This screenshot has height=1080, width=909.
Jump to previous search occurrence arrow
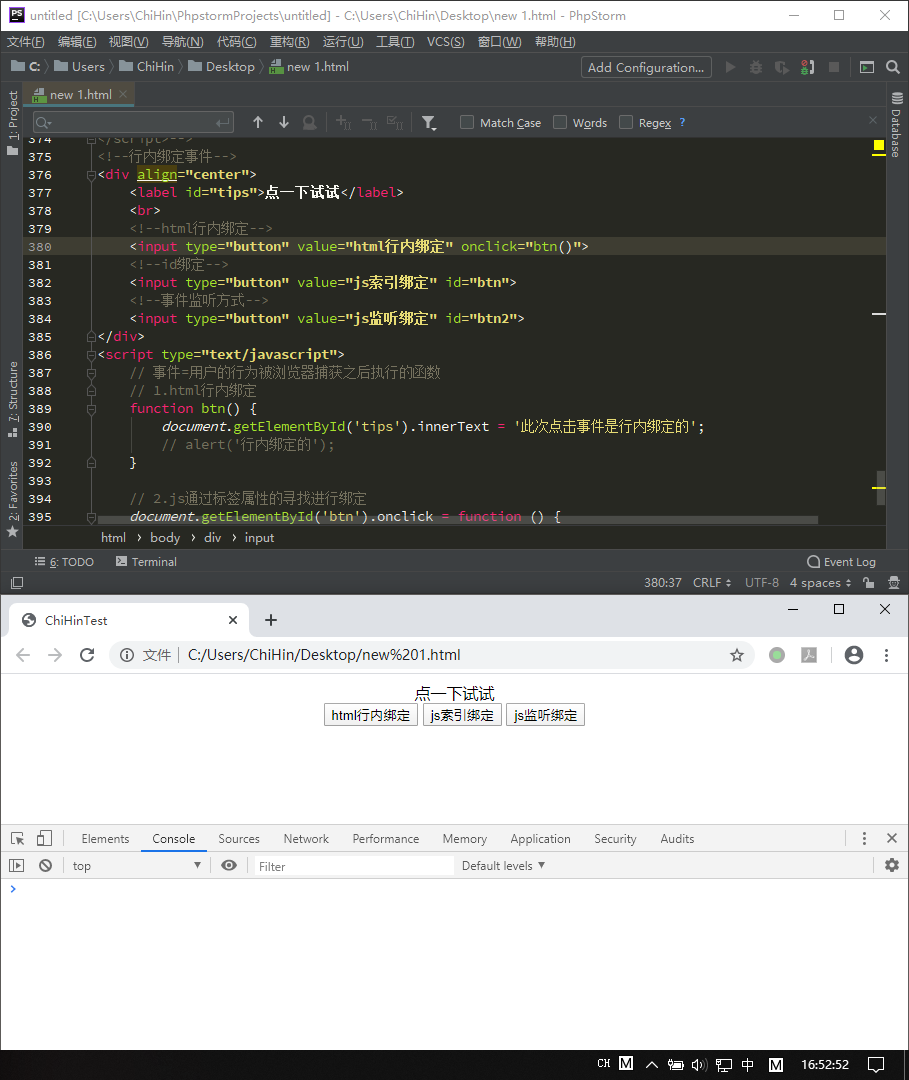(258, 122)
